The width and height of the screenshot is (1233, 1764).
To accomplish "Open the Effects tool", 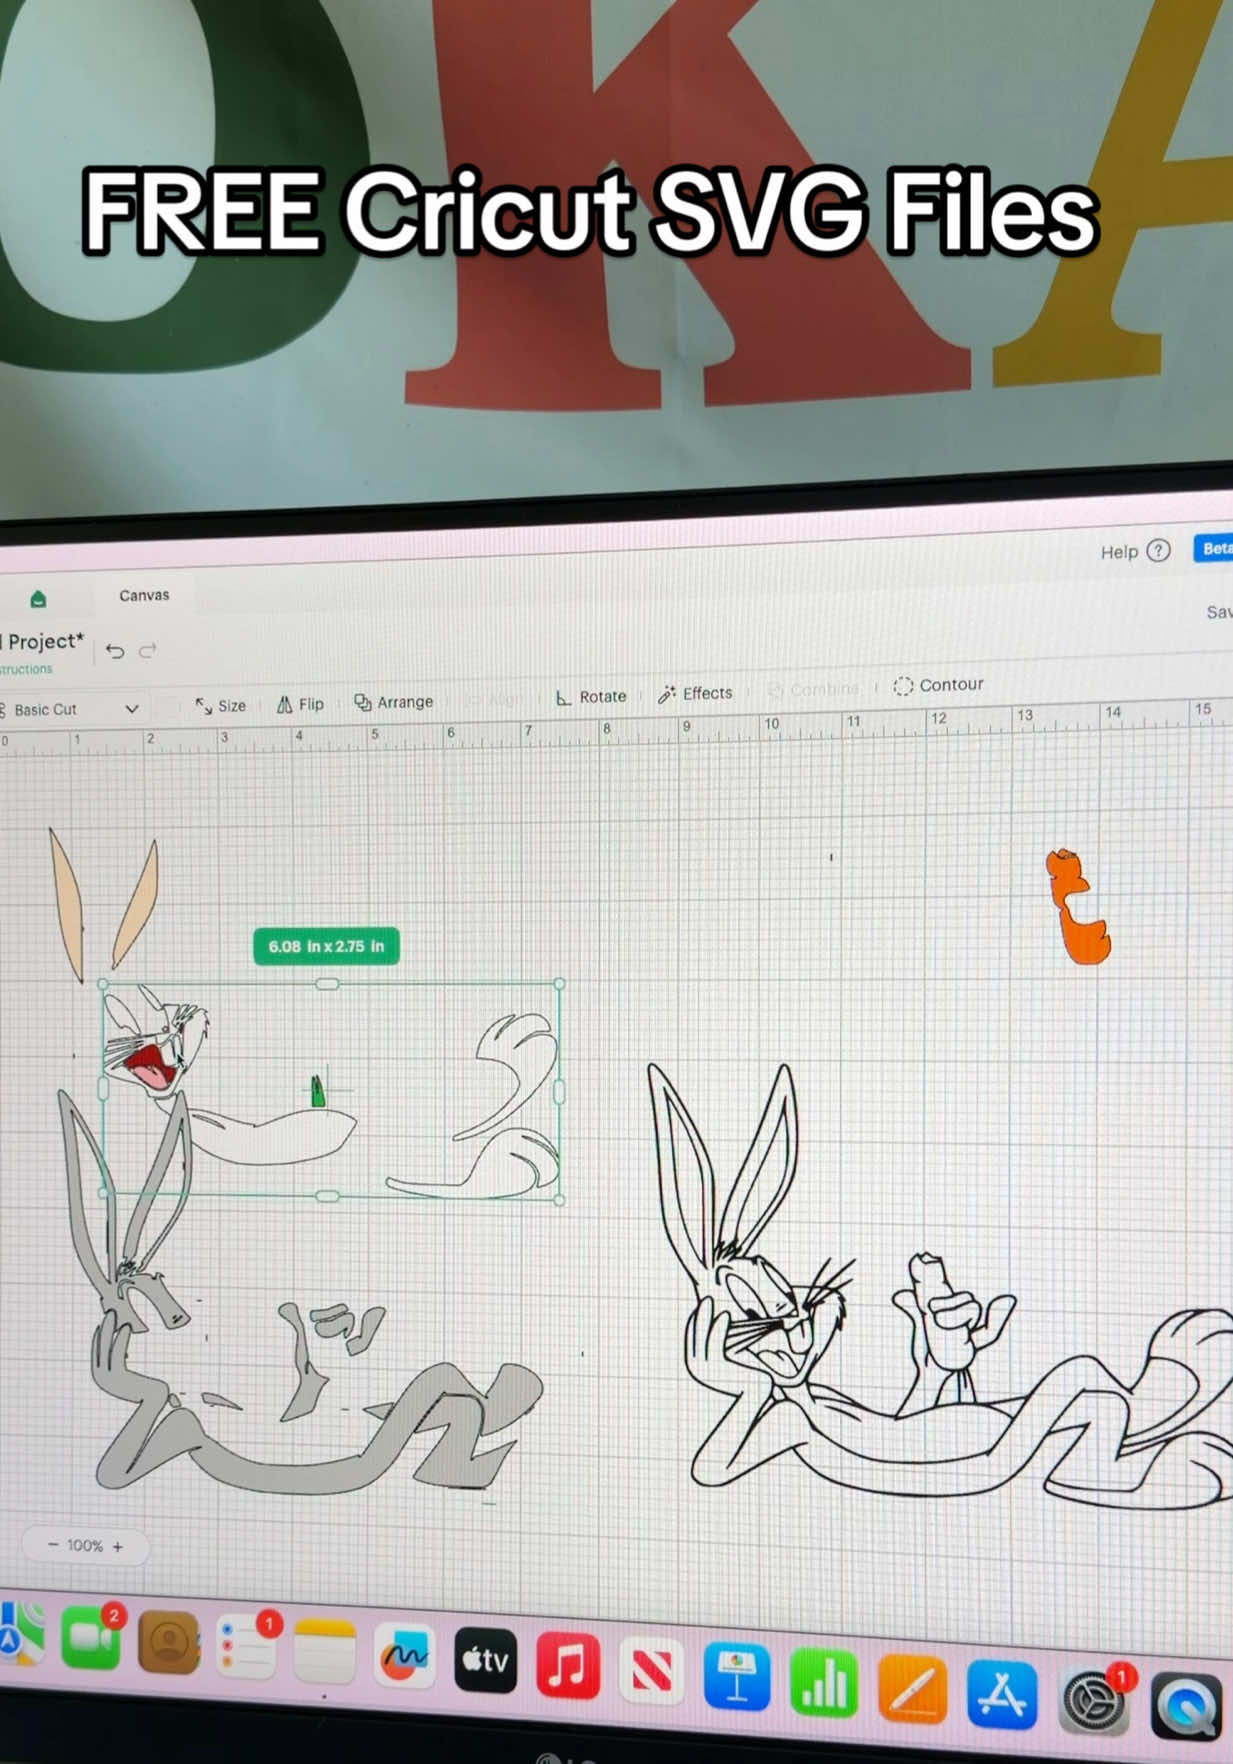I will pos(695,693).
